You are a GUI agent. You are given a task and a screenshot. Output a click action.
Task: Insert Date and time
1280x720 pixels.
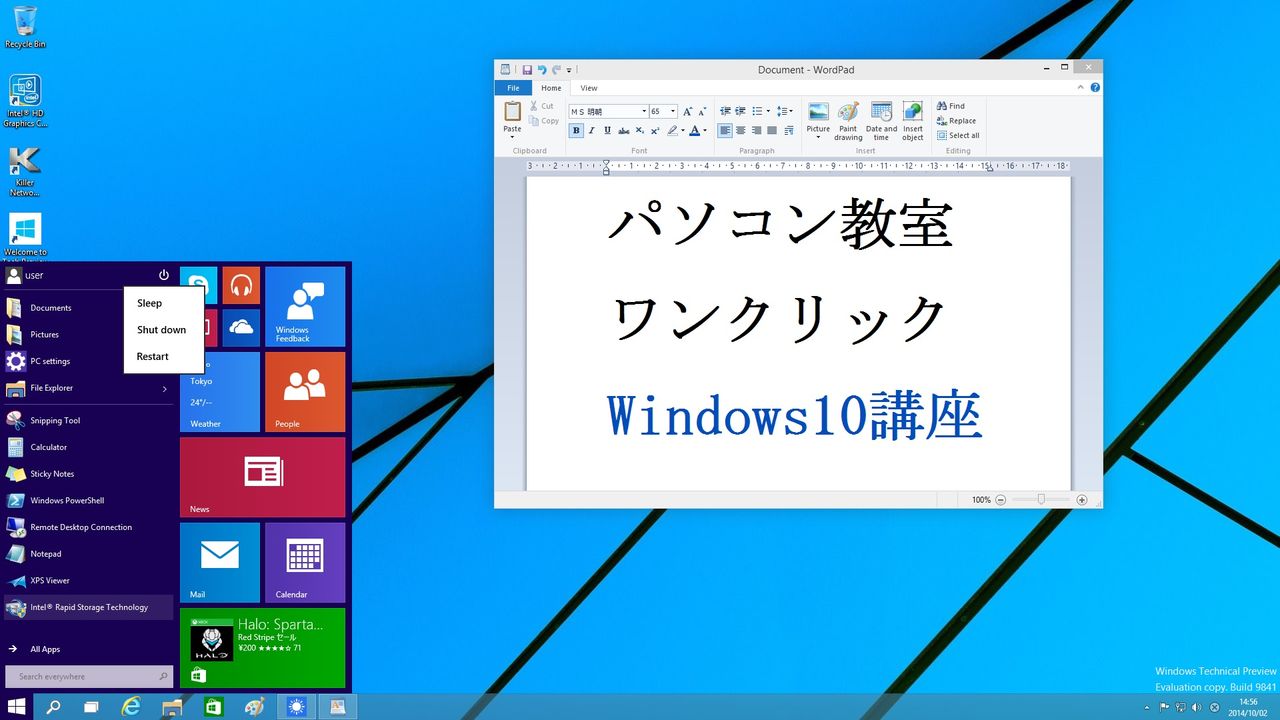coord(881,121)
